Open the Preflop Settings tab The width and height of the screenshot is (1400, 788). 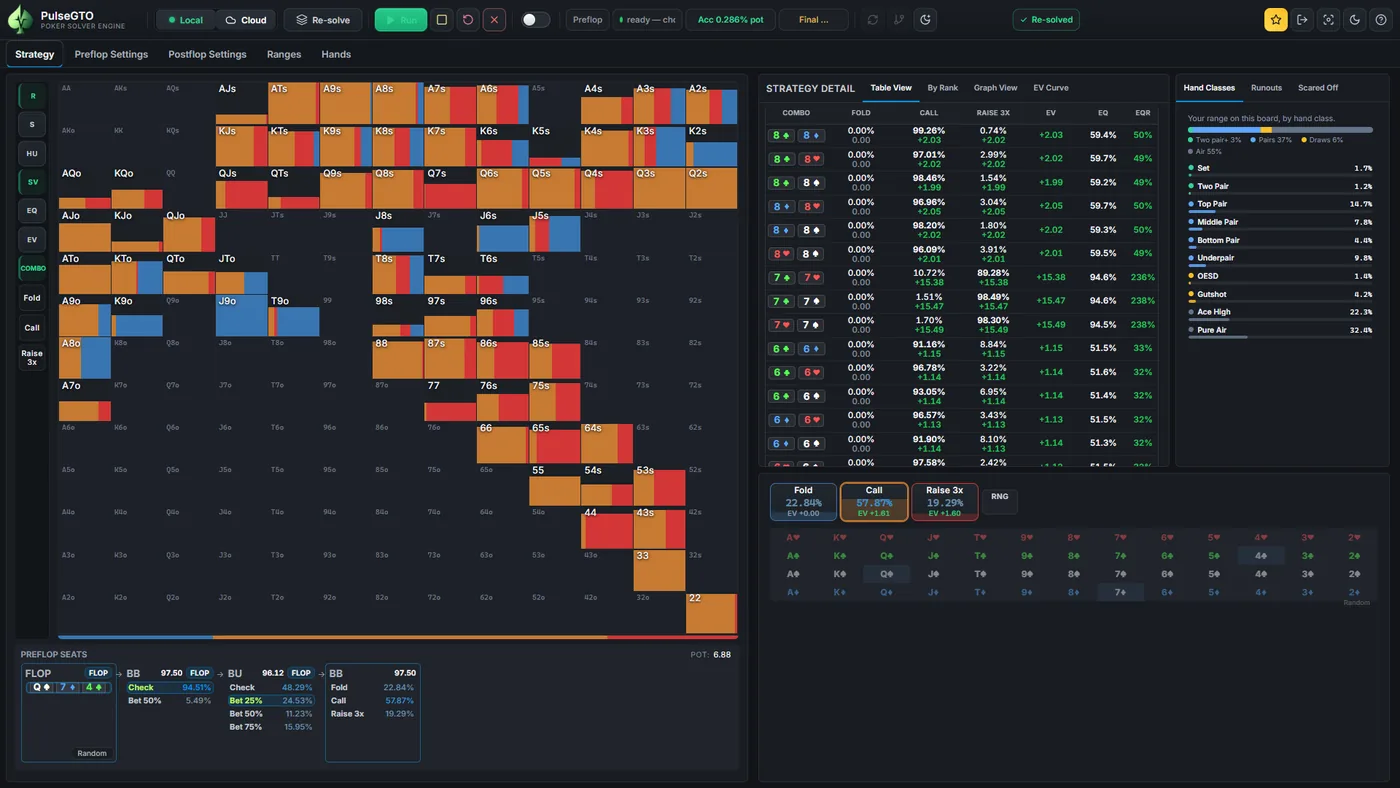[111, 54]
